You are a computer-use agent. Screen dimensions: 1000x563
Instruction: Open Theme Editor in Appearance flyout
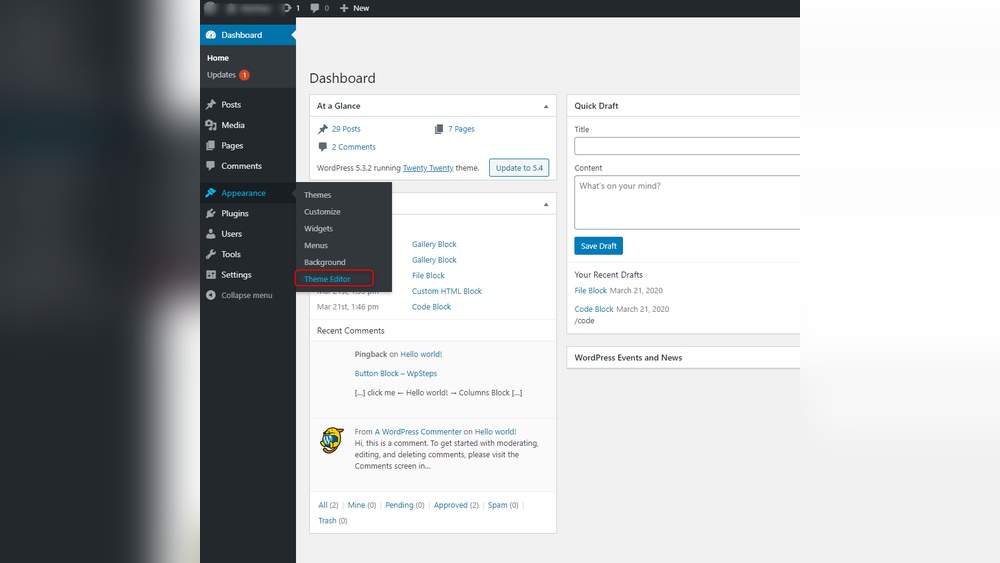tap(327, 279)
